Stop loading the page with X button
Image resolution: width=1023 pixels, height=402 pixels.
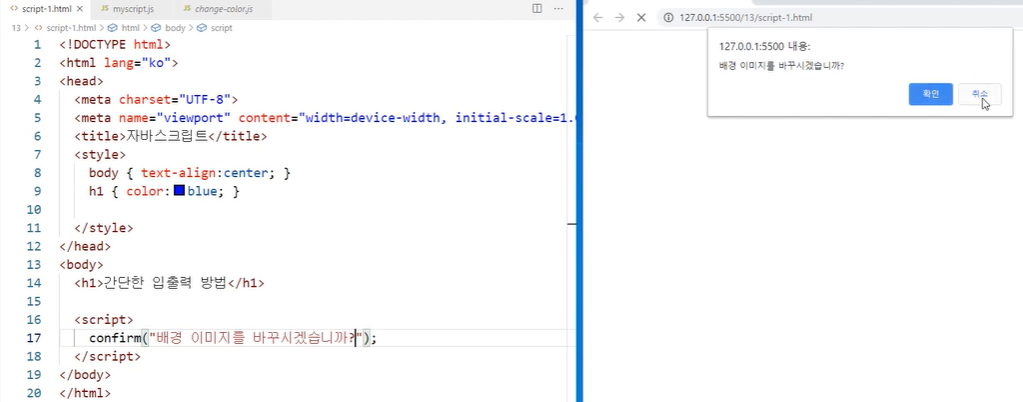click(641, 18)
